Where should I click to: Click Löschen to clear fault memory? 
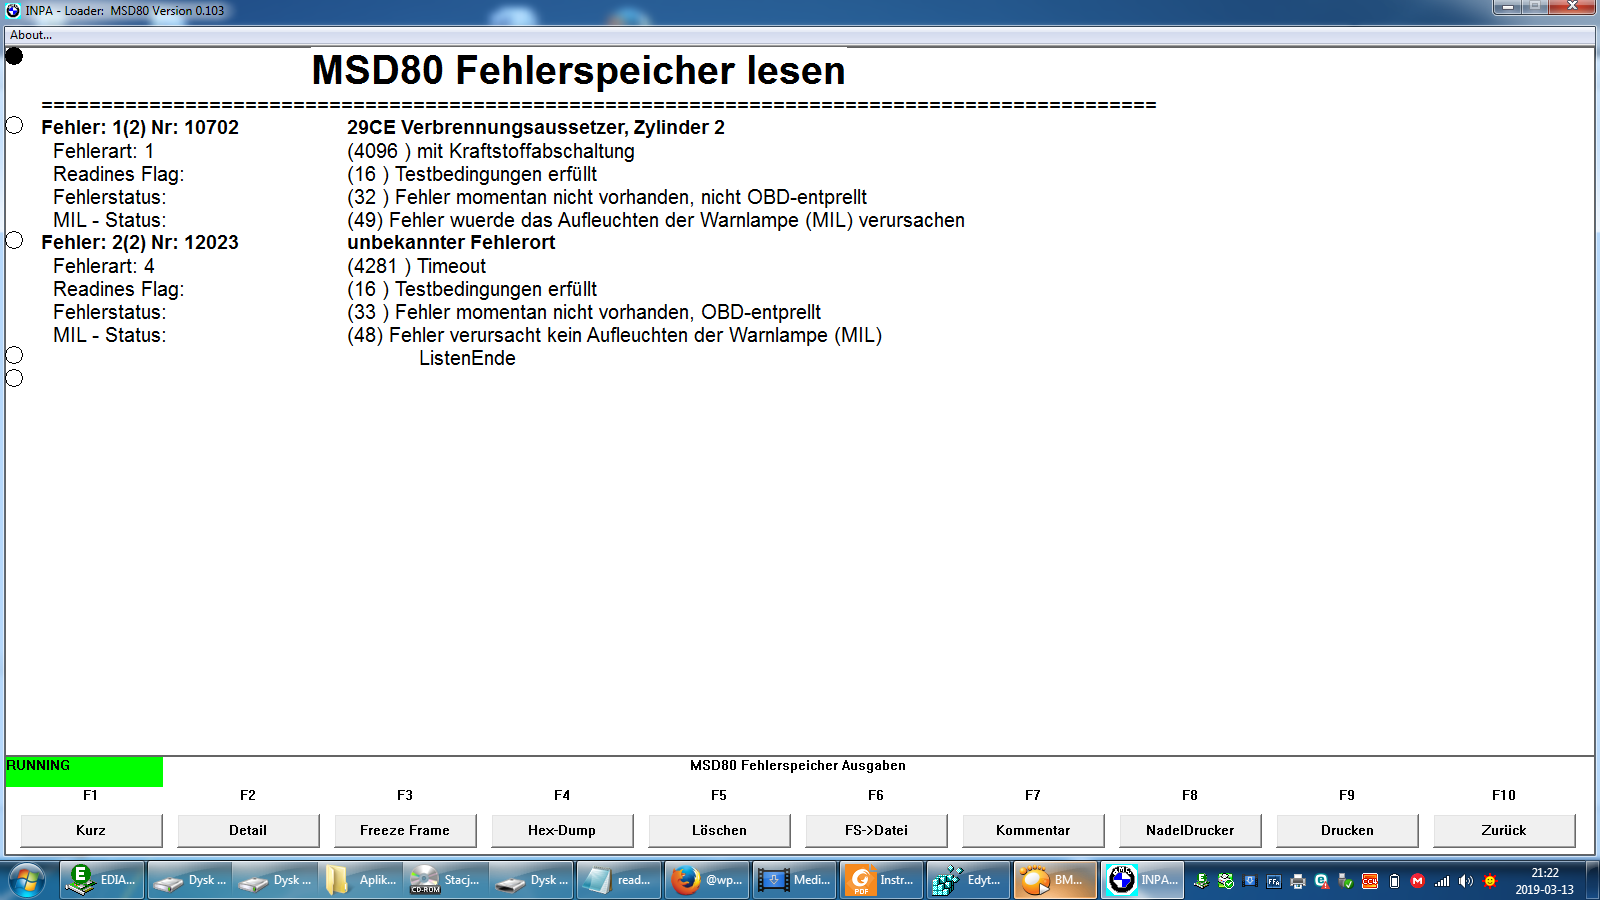(x=719, y=830)
